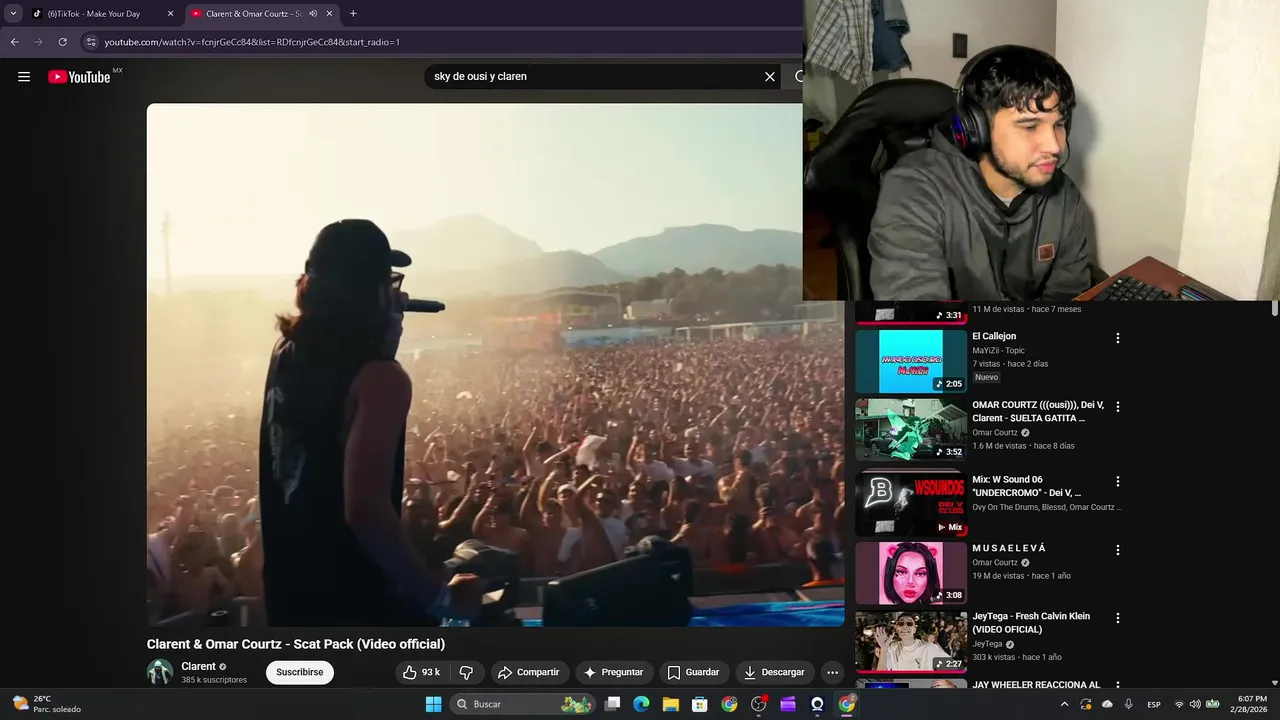Screen dimensions: 1280x720
Task: Ask about the video with Preguntar
Action: (x=613, y=672)
